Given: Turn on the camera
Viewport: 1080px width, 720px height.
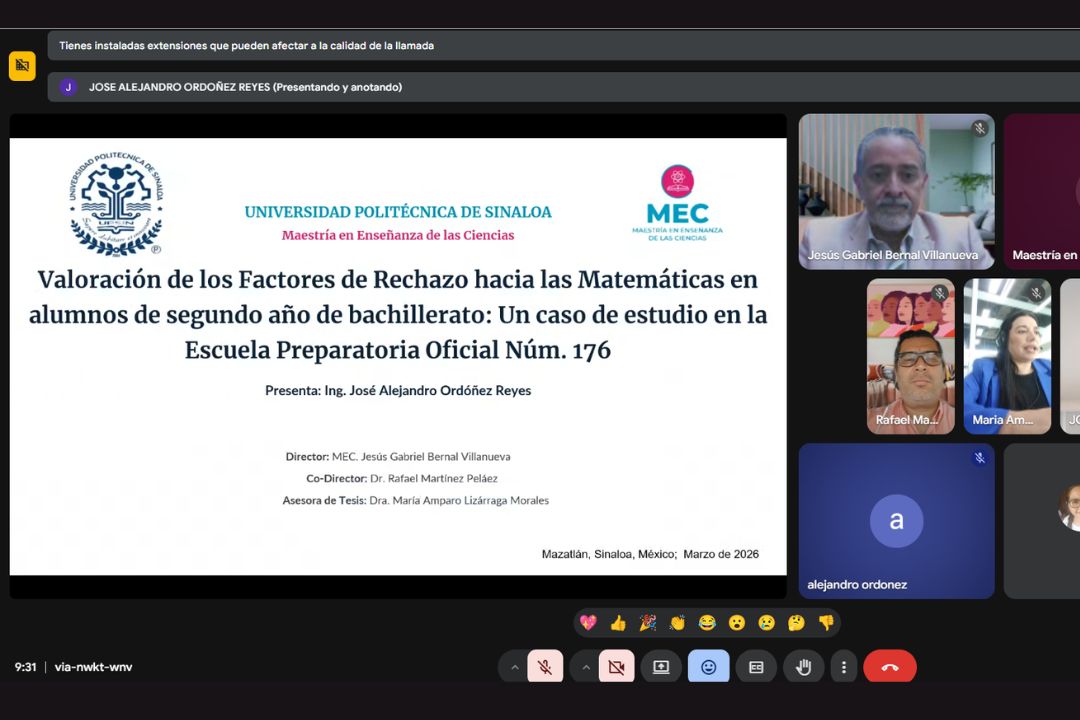Looking at the screenshot, I should coord(616,667).
